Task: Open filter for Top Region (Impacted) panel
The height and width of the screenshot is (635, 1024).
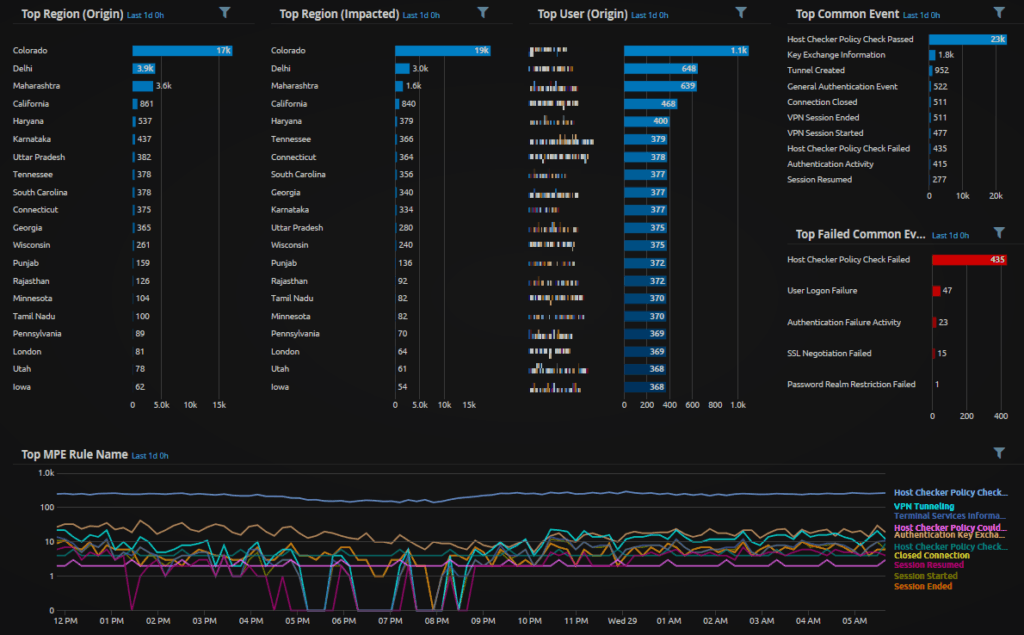Action: pyautogui.click(x=483, y=13)
